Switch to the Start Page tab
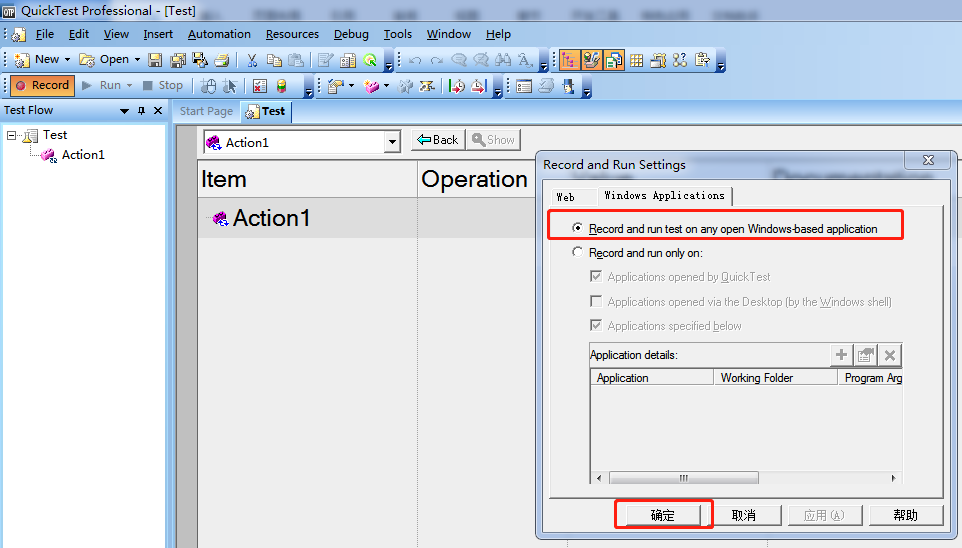 206,111
